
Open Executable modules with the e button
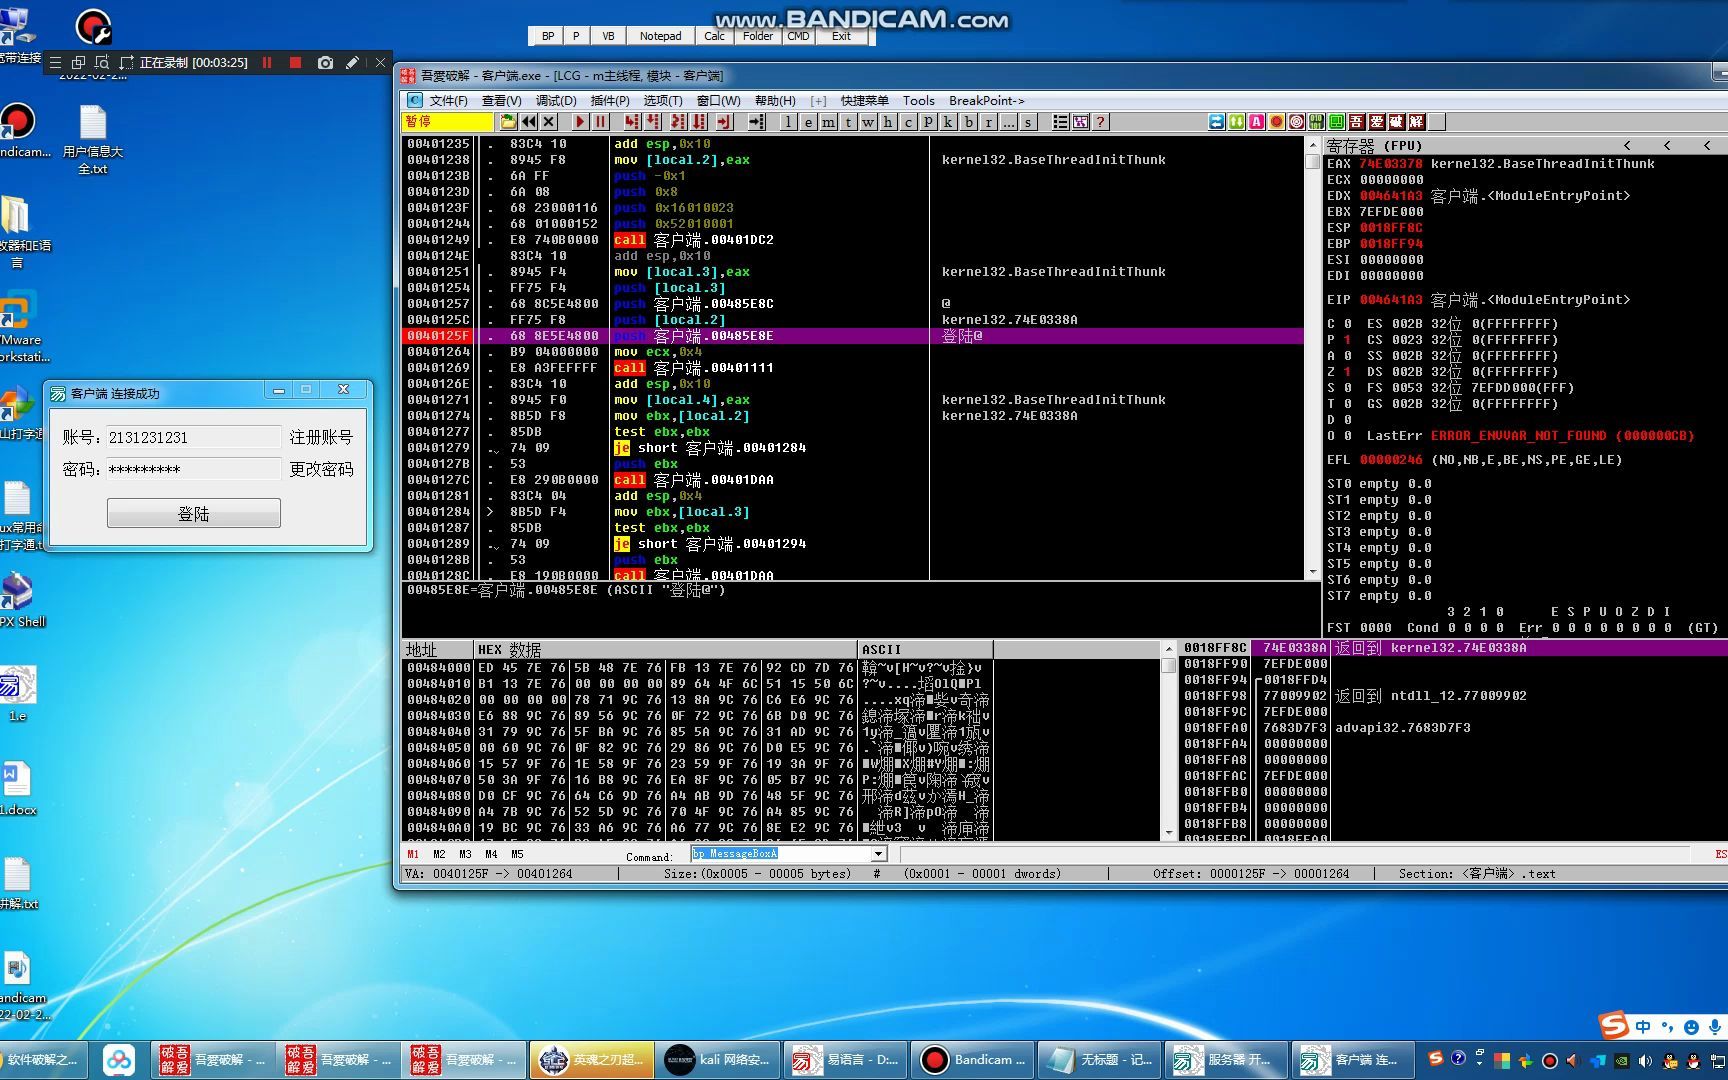pyautogui.click(x=809, y=122)
